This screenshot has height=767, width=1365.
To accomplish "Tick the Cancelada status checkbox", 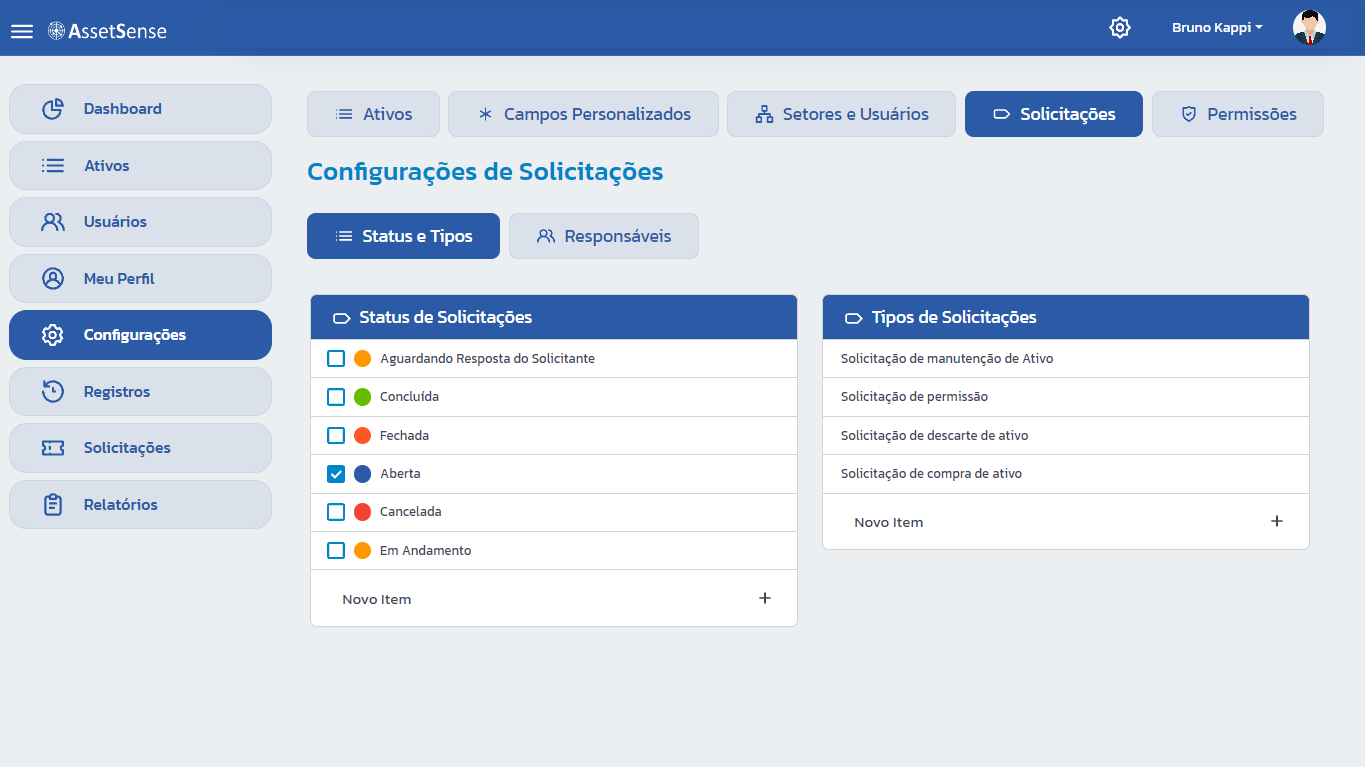I will [336, 512].
